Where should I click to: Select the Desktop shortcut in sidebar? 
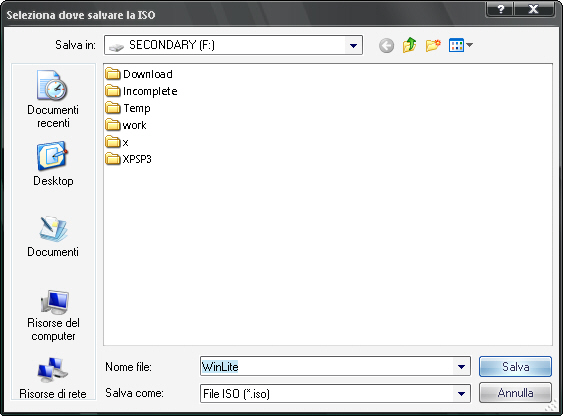53,164
